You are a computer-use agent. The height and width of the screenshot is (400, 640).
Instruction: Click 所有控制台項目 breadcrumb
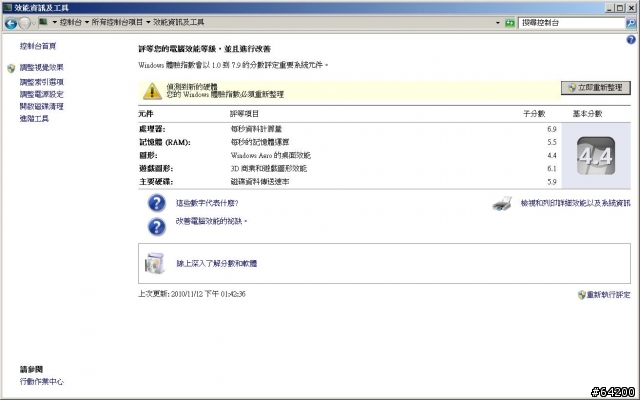[x=117, y=22]
